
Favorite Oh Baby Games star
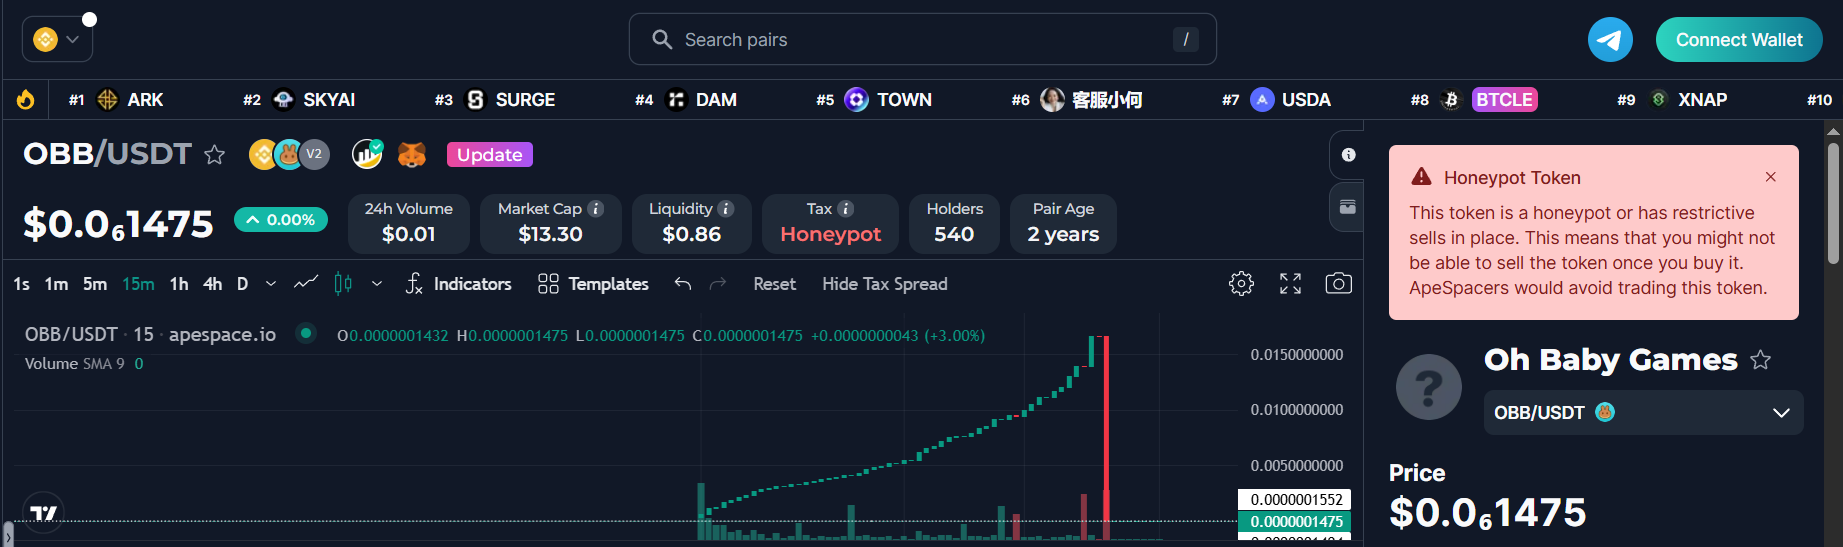click(x=1761, y=360)
